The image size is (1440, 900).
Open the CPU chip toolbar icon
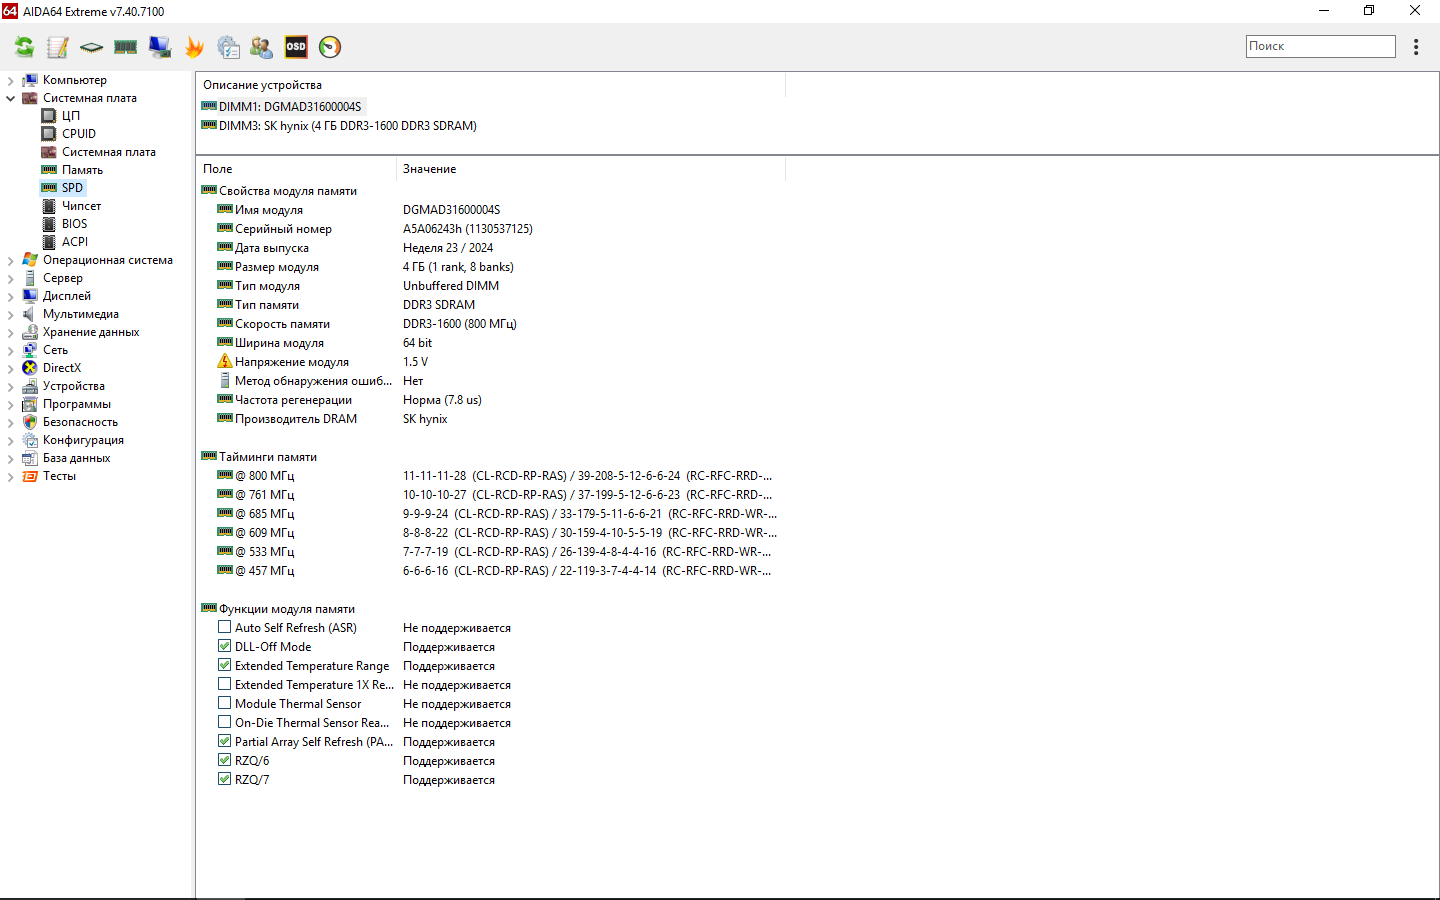[x=92, y=47]
